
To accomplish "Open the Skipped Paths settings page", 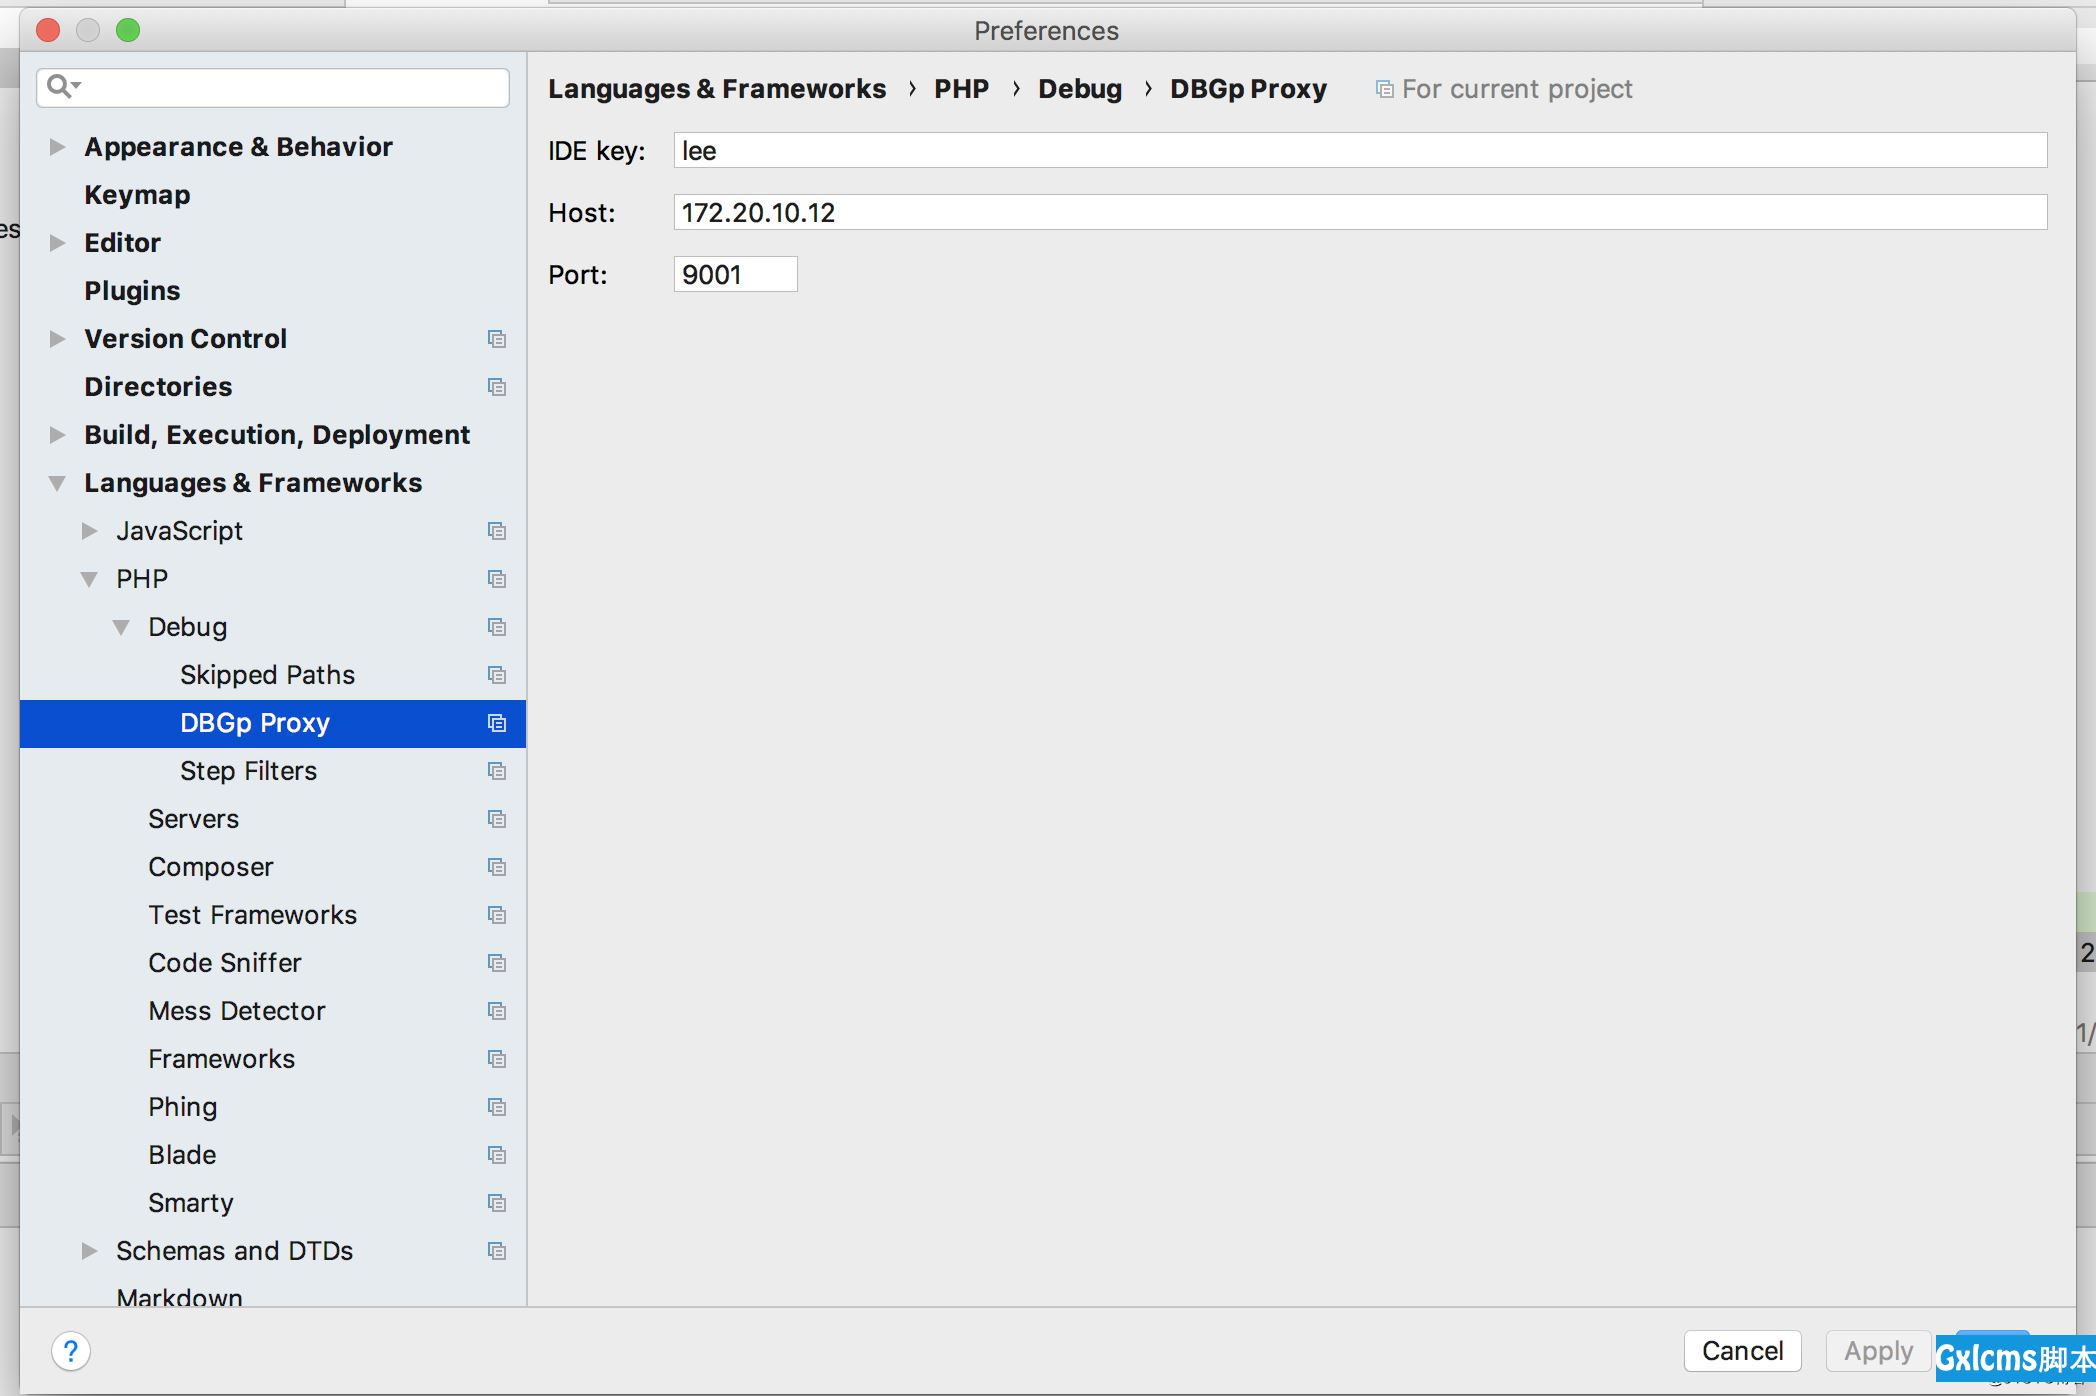I will (267, 675).
